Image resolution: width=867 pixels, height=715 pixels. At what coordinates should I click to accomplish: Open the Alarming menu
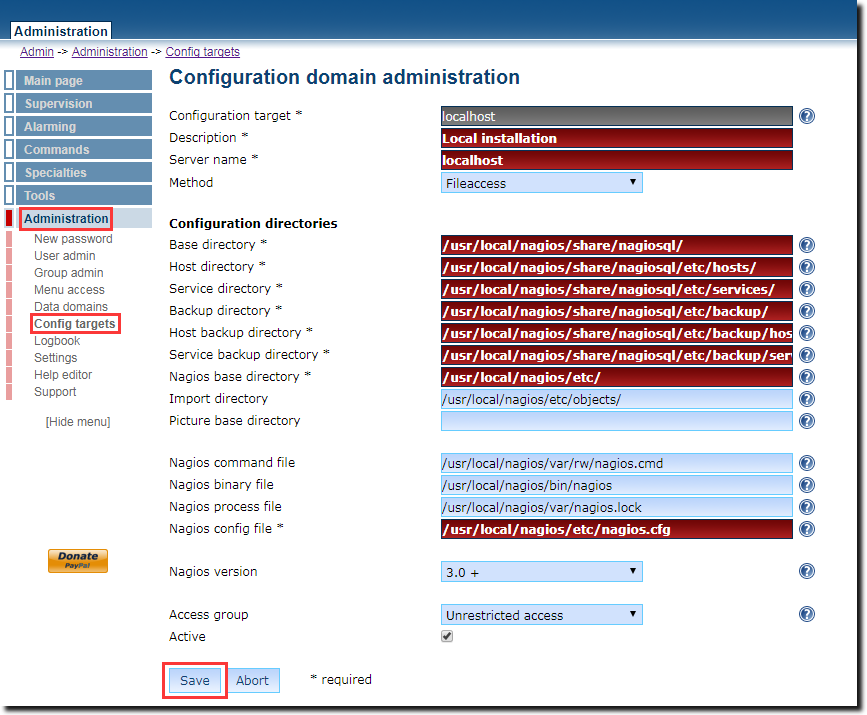pyautogui.click(x=84, y=127)
